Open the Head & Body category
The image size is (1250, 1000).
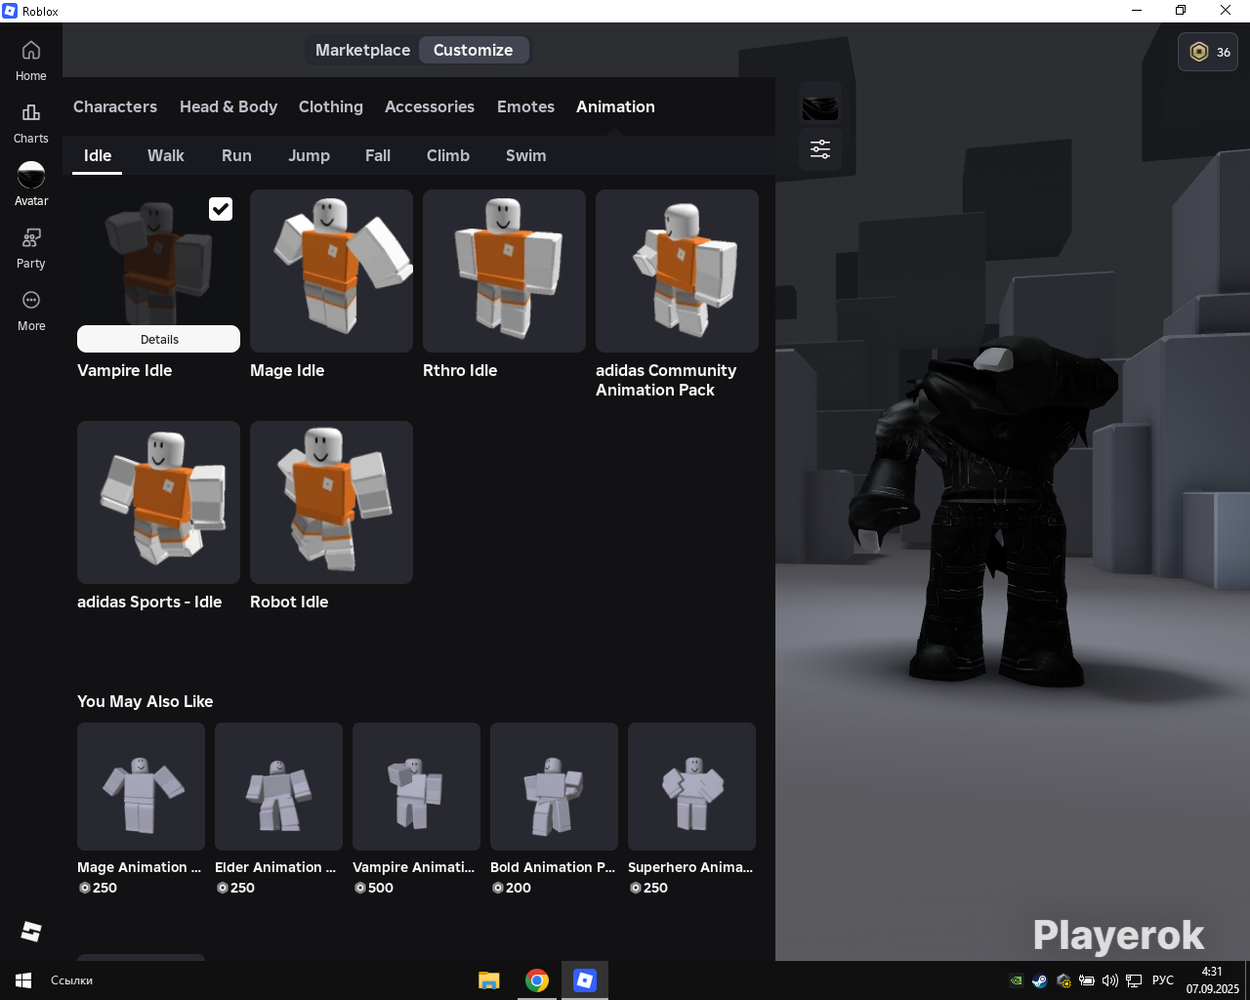click(228, 107)
